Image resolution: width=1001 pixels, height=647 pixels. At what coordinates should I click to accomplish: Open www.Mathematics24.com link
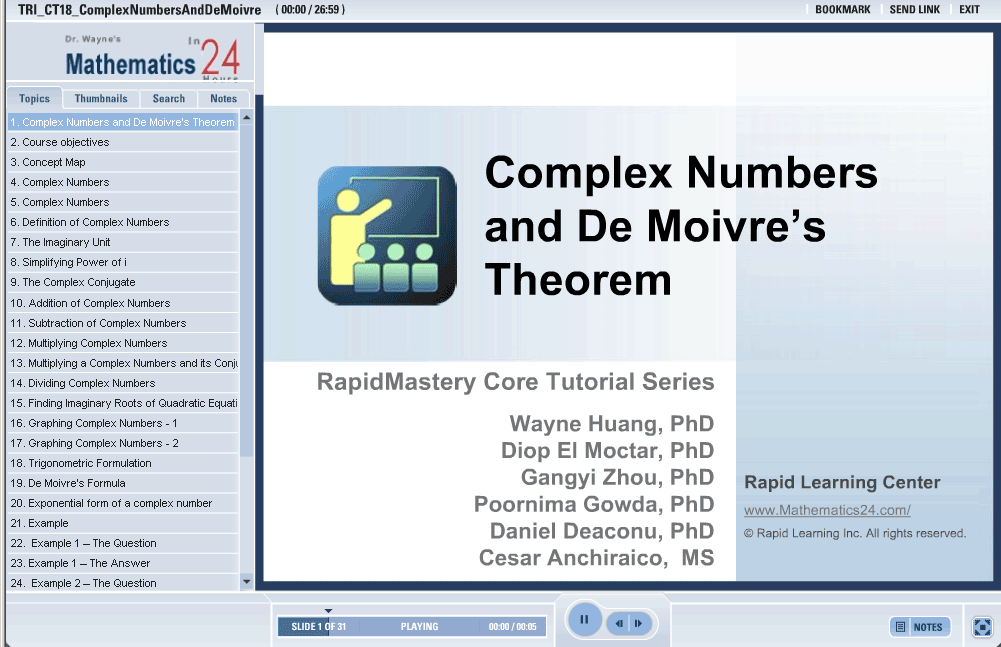tap(827, 510)
